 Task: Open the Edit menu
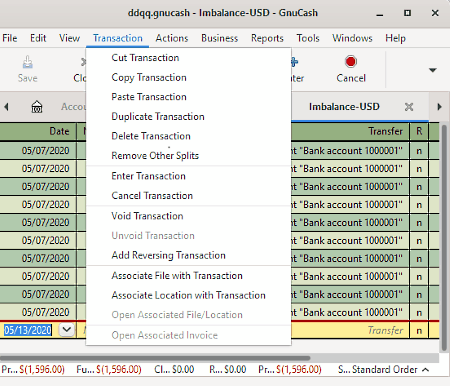pos(38,38)
